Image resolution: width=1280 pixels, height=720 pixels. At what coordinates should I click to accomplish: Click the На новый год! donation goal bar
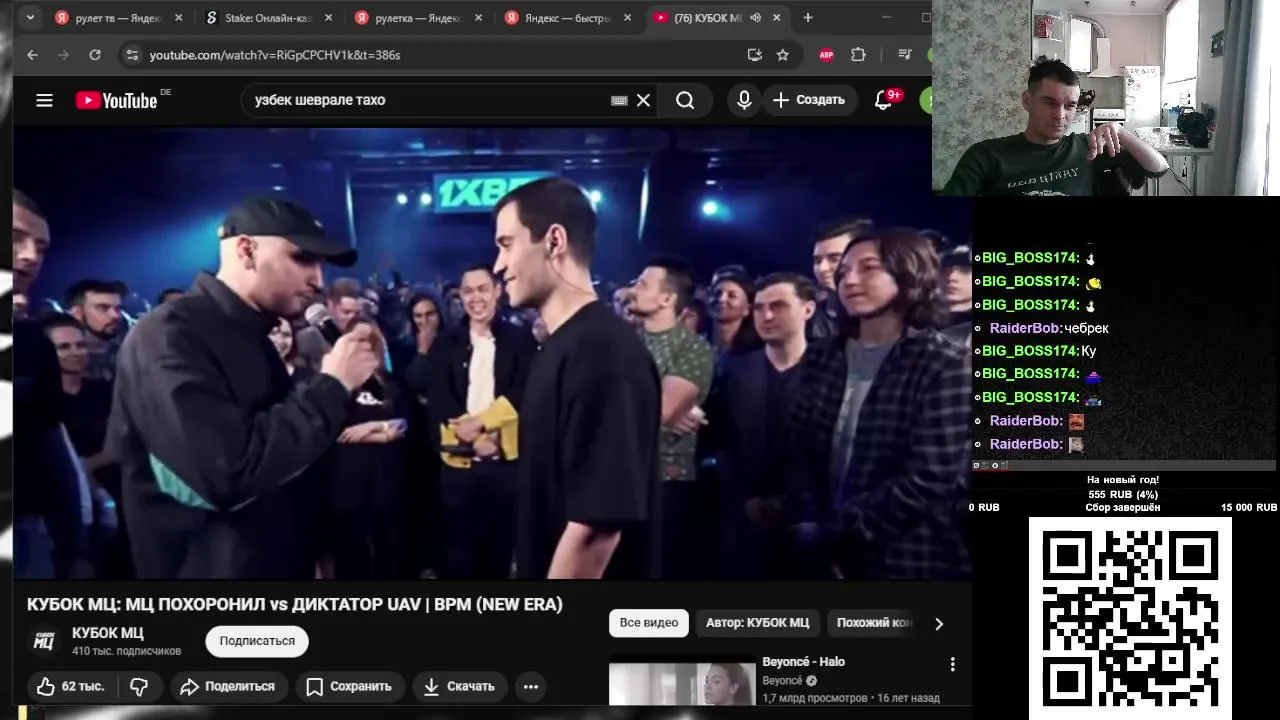[x=1123, y=494]
